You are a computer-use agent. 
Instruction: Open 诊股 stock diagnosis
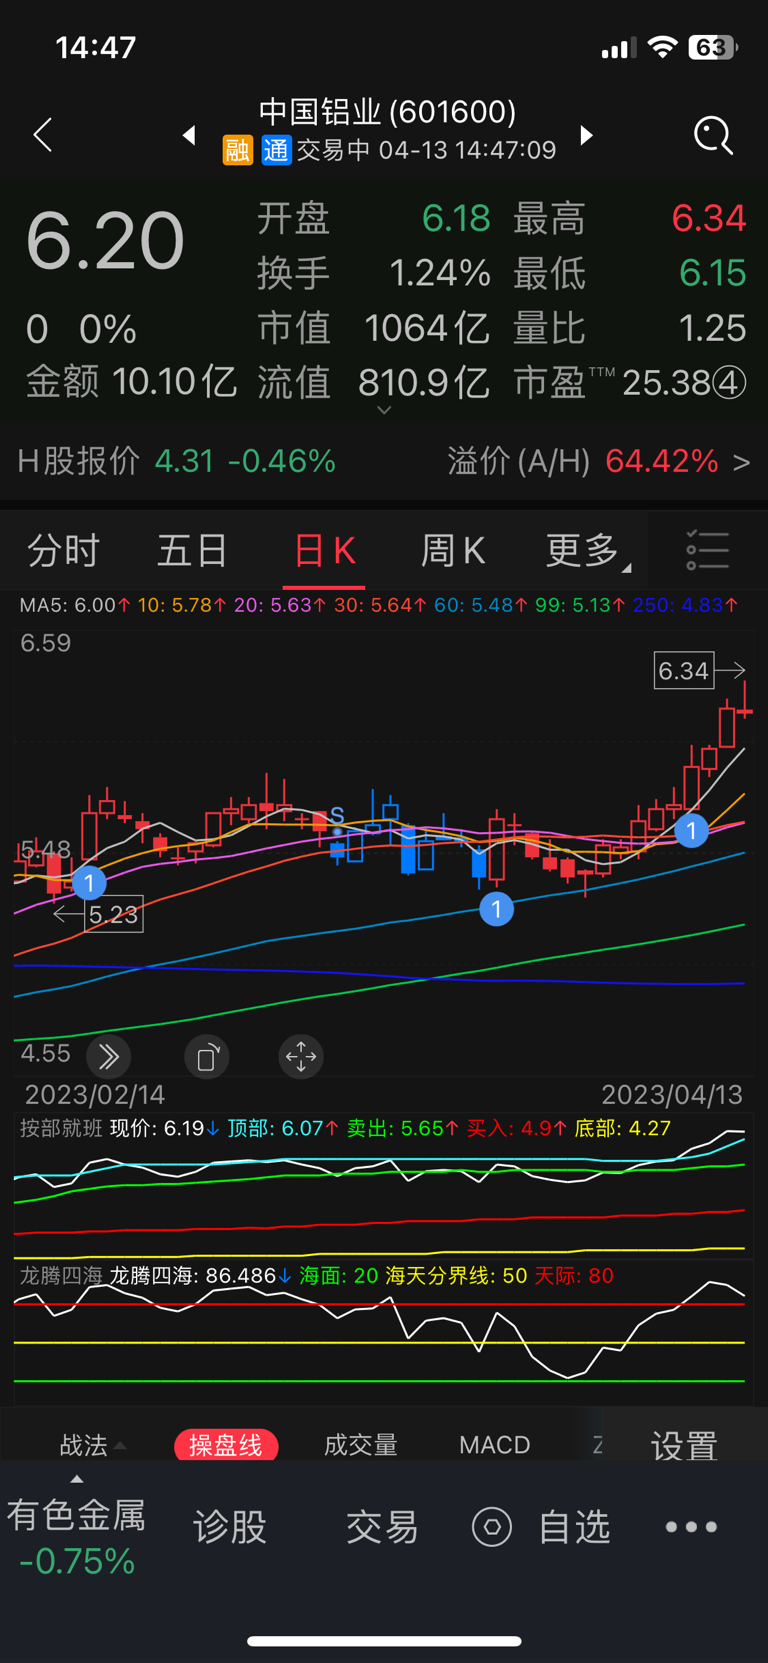(x=230, y=1527)
